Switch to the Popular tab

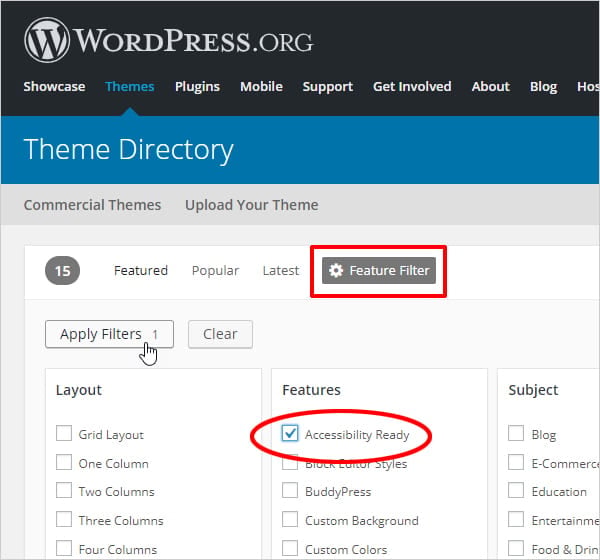(x=215, y=271)
